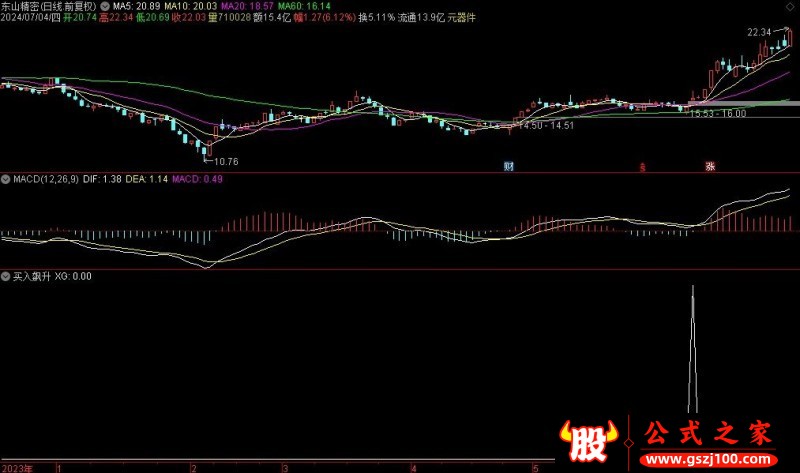The height and width of the screenshot is (473, 800).
Task: Click the XG: 0.00 value
Action: (x=73, y=277)
